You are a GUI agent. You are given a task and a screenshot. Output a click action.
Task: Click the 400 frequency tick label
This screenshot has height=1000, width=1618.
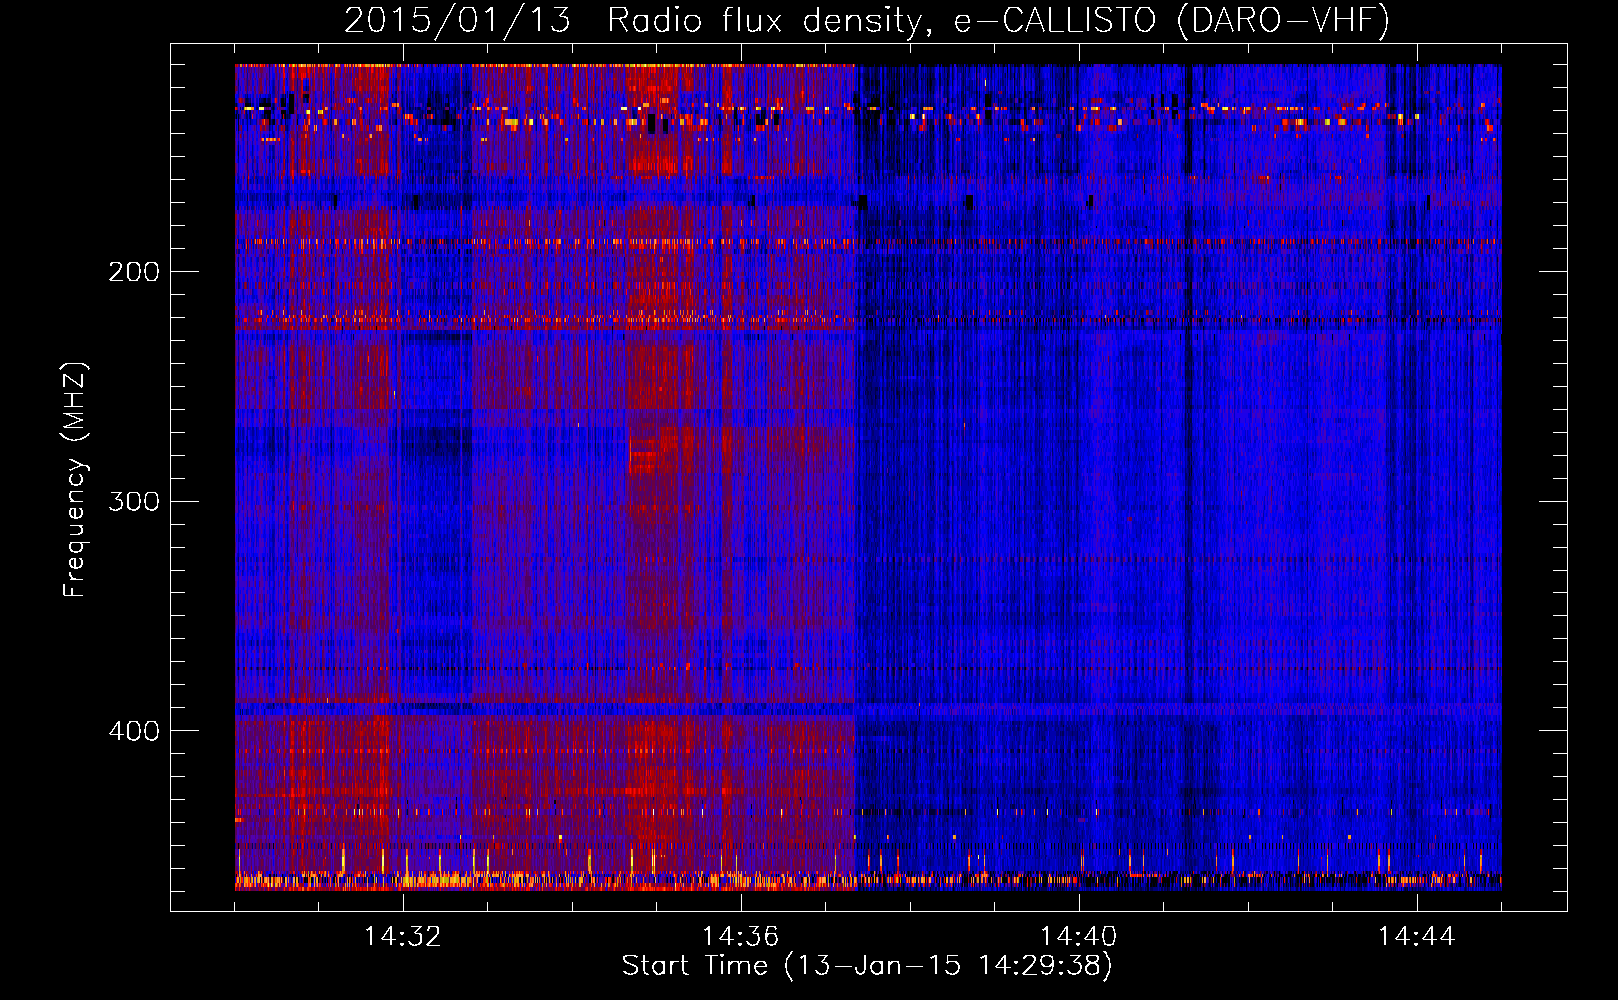[134, 731]
